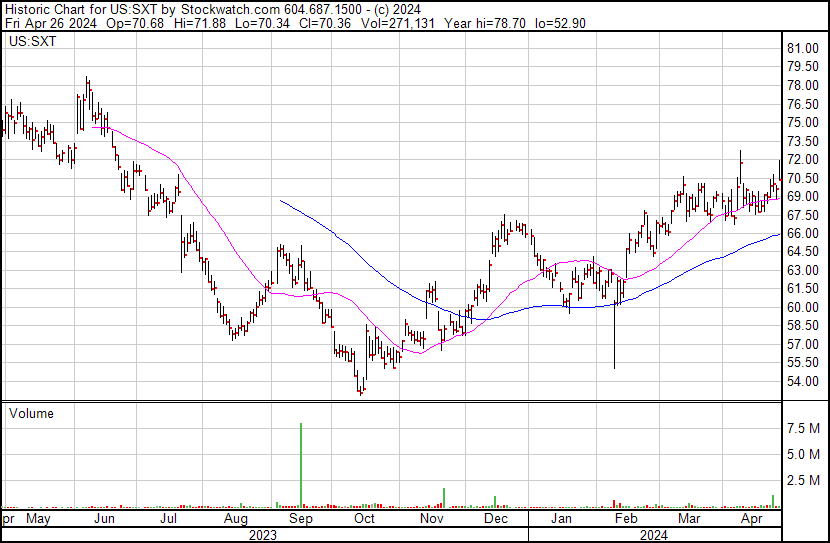Click the Dec month label
This screenshot has width=830, height=543.
495,519
